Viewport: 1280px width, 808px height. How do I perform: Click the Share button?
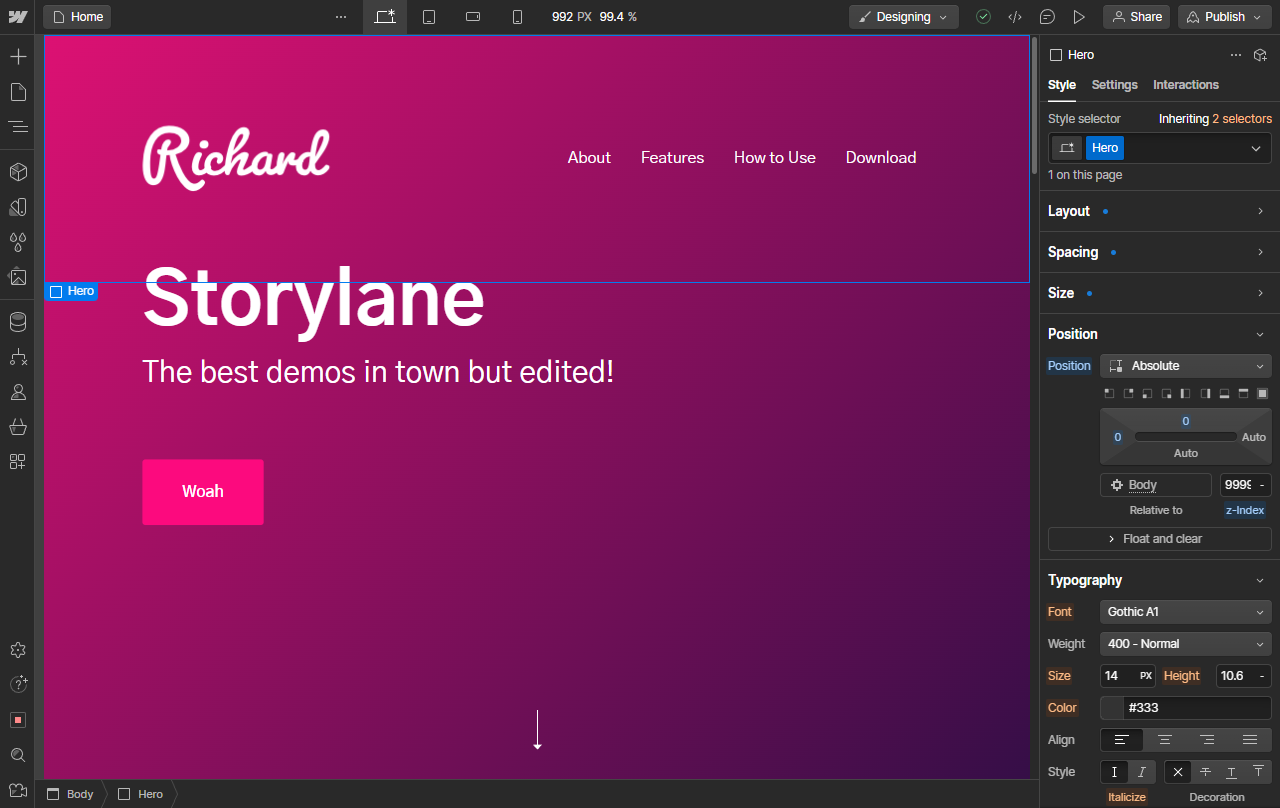(x=1137, y=17)
